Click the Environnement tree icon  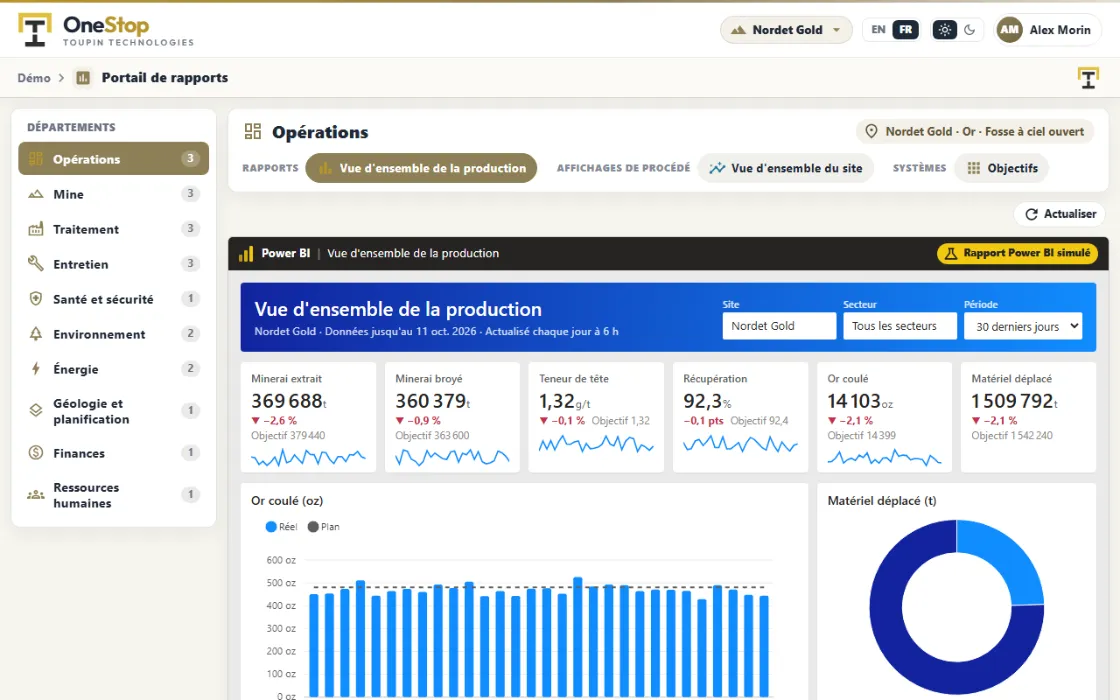pos(36,334)
